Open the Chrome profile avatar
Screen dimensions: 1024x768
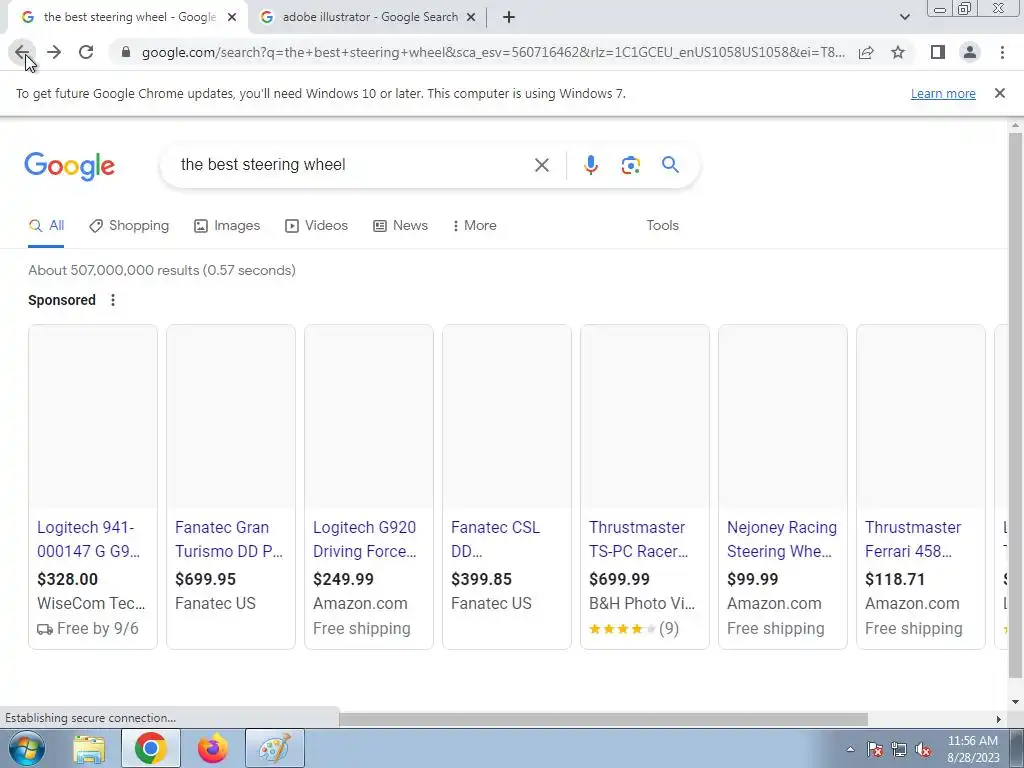tap(970, 52)
